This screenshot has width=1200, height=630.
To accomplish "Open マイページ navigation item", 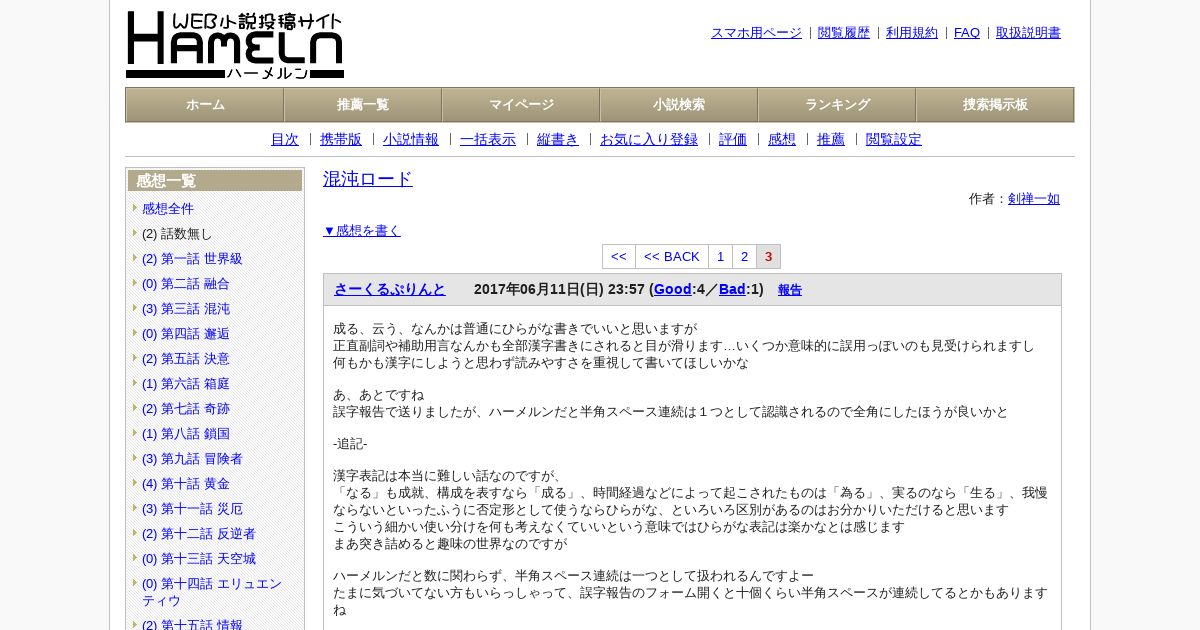I will 521,105.
